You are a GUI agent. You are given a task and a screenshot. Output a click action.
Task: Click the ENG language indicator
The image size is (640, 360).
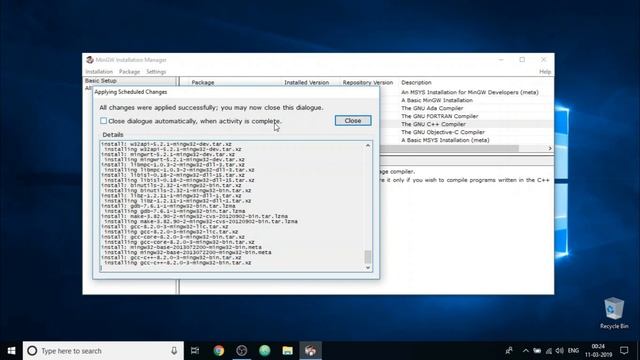[573, 351]
